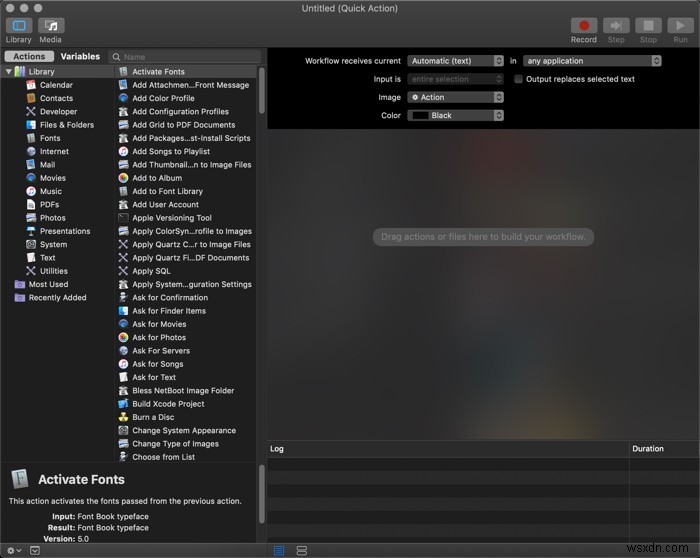Image resolution: width=700 pixels, height=558 pixels.
Task: Open the gear settings menu at bottom
Action: click(x=14, y=551)
